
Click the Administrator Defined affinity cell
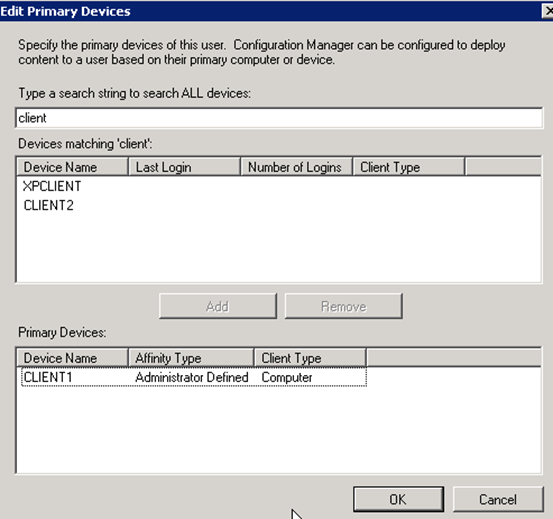[x=192, y=377]
